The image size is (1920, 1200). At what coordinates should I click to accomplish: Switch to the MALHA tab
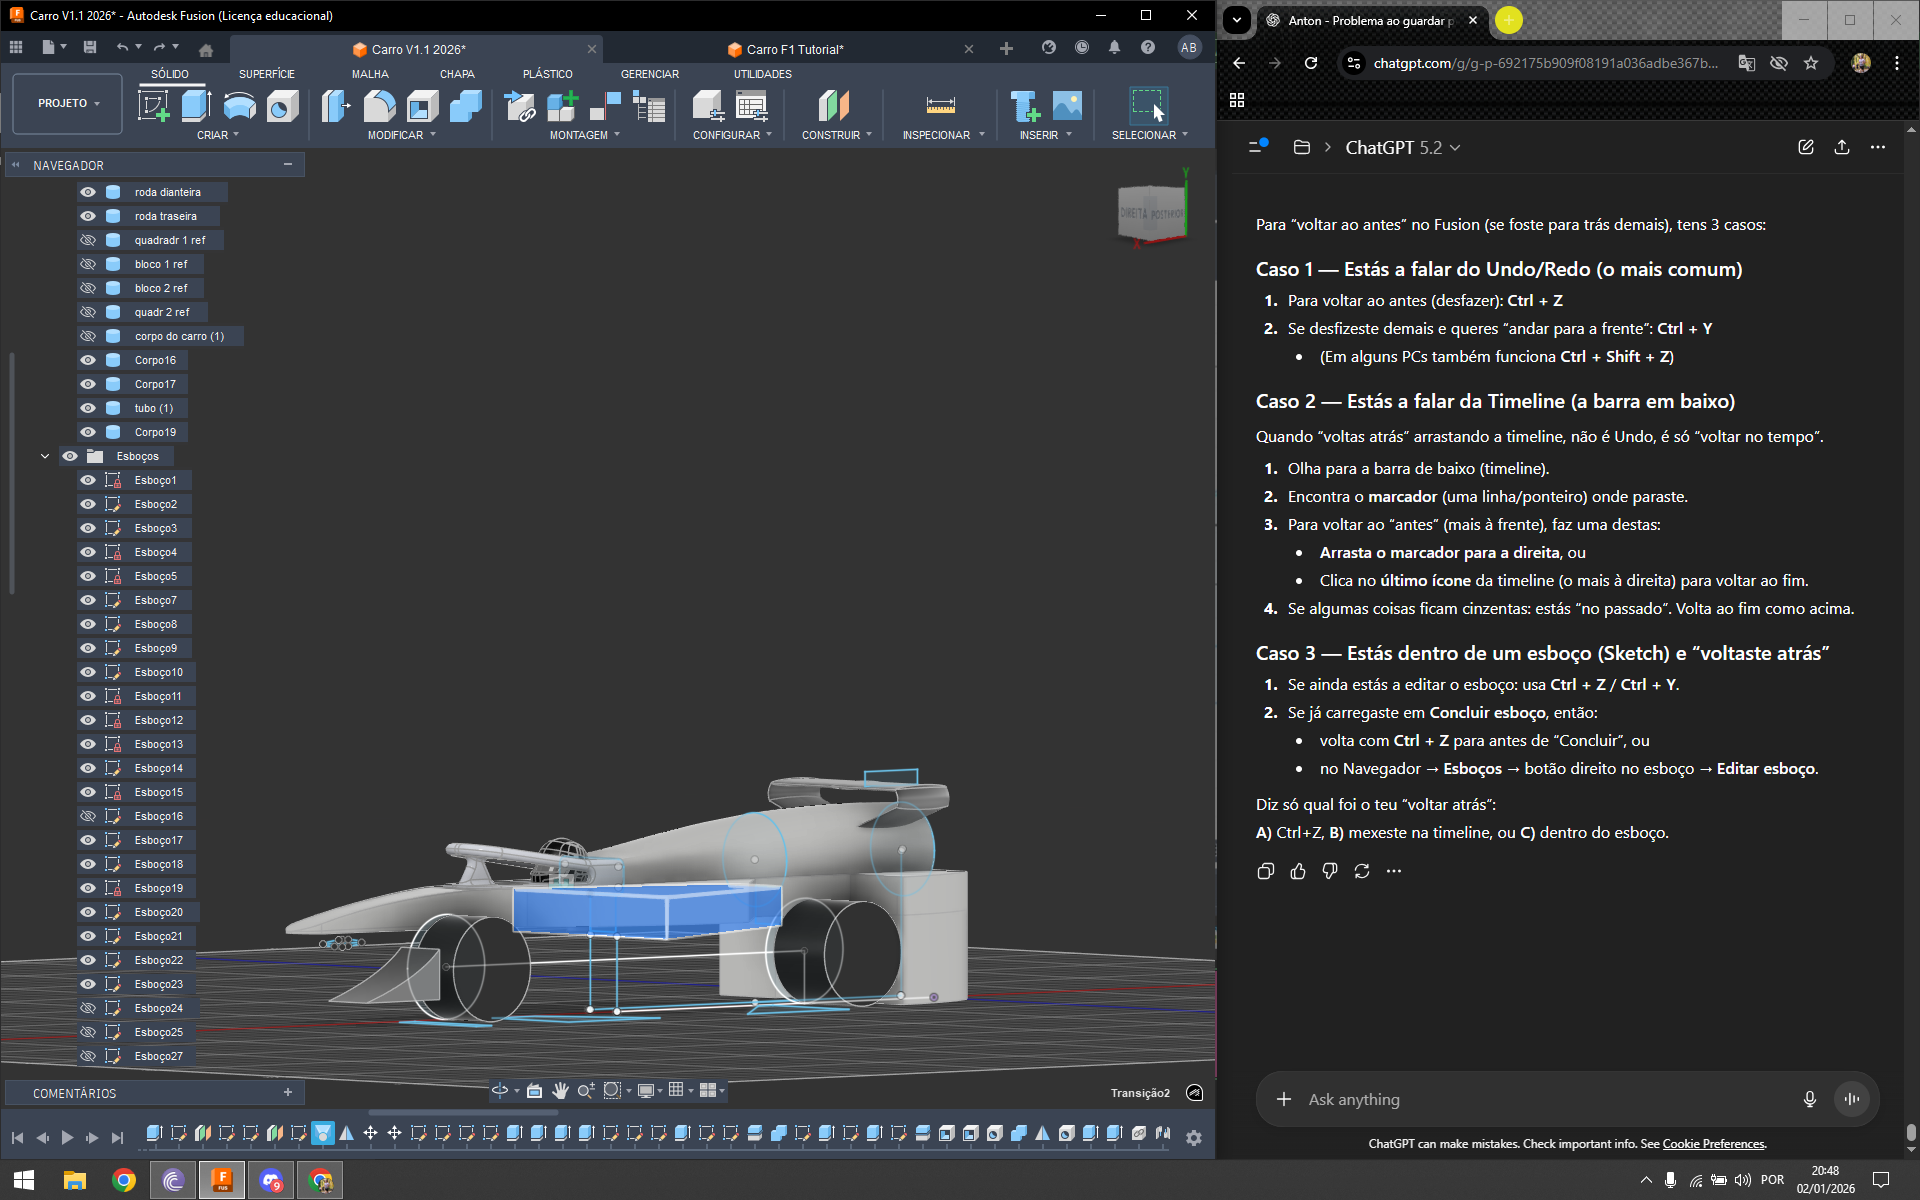[x=370, y=74]
